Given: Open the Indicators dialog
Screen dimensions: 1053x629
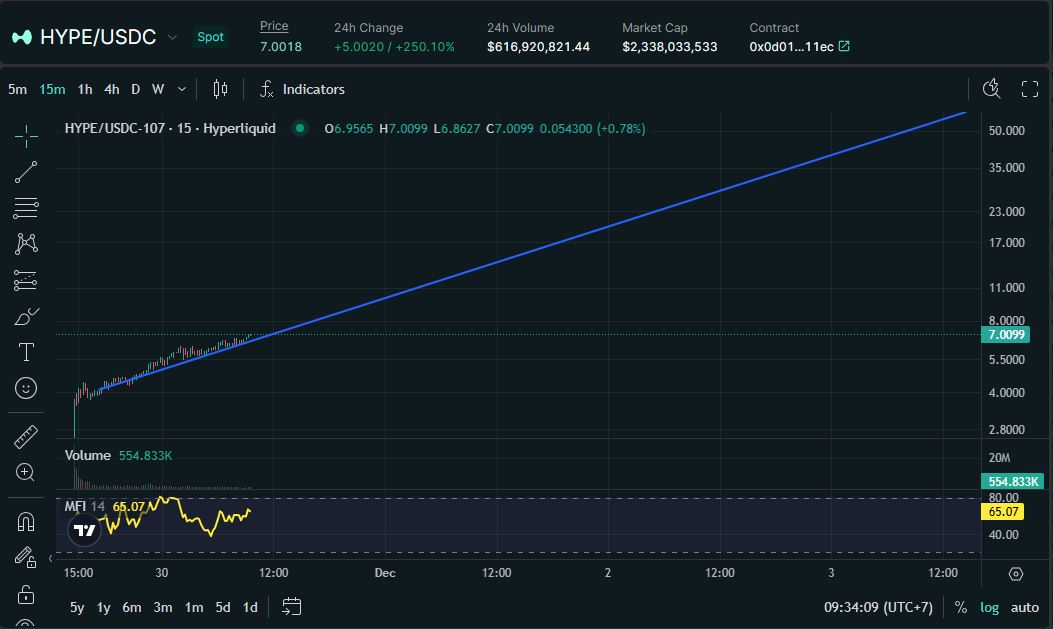Looking at the screenshot, I should tap(303, 89).
